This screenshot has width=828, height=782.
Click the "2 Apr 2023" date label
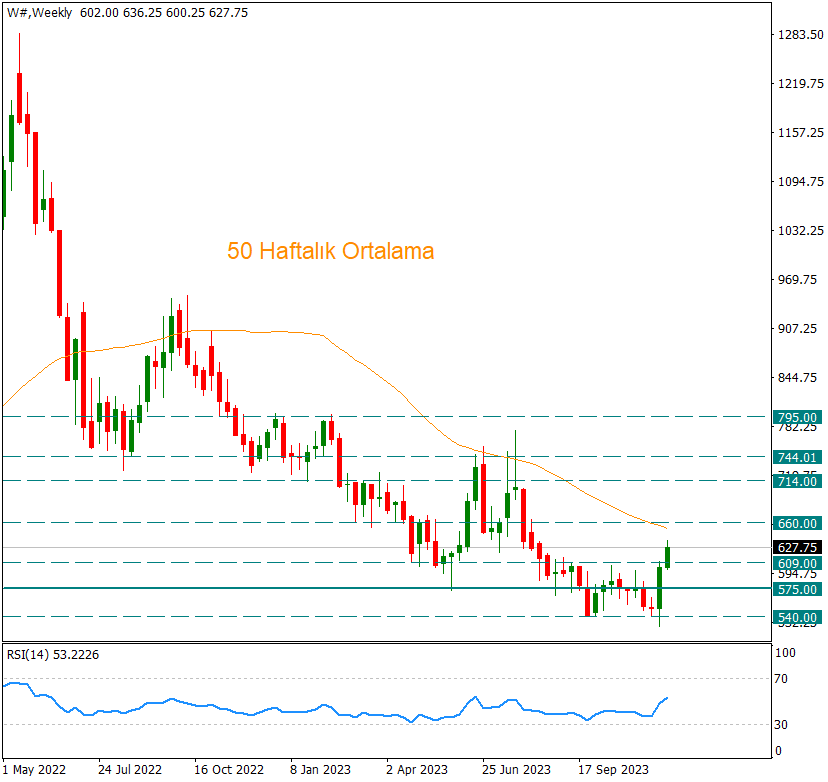coord(417,770)
